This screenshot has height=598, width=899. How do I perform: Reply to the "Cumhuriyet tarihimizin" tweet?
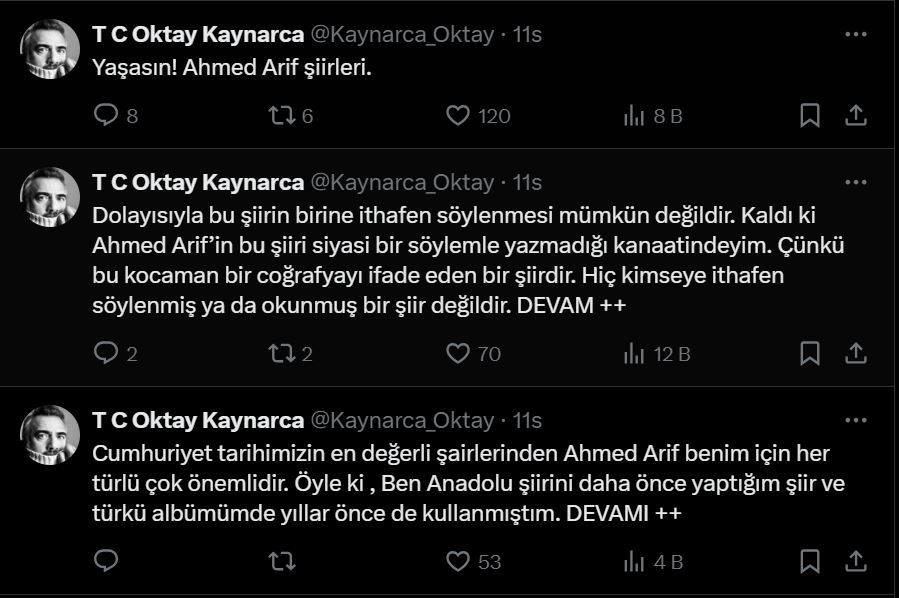pyautogui.click(x=106, y=561)
